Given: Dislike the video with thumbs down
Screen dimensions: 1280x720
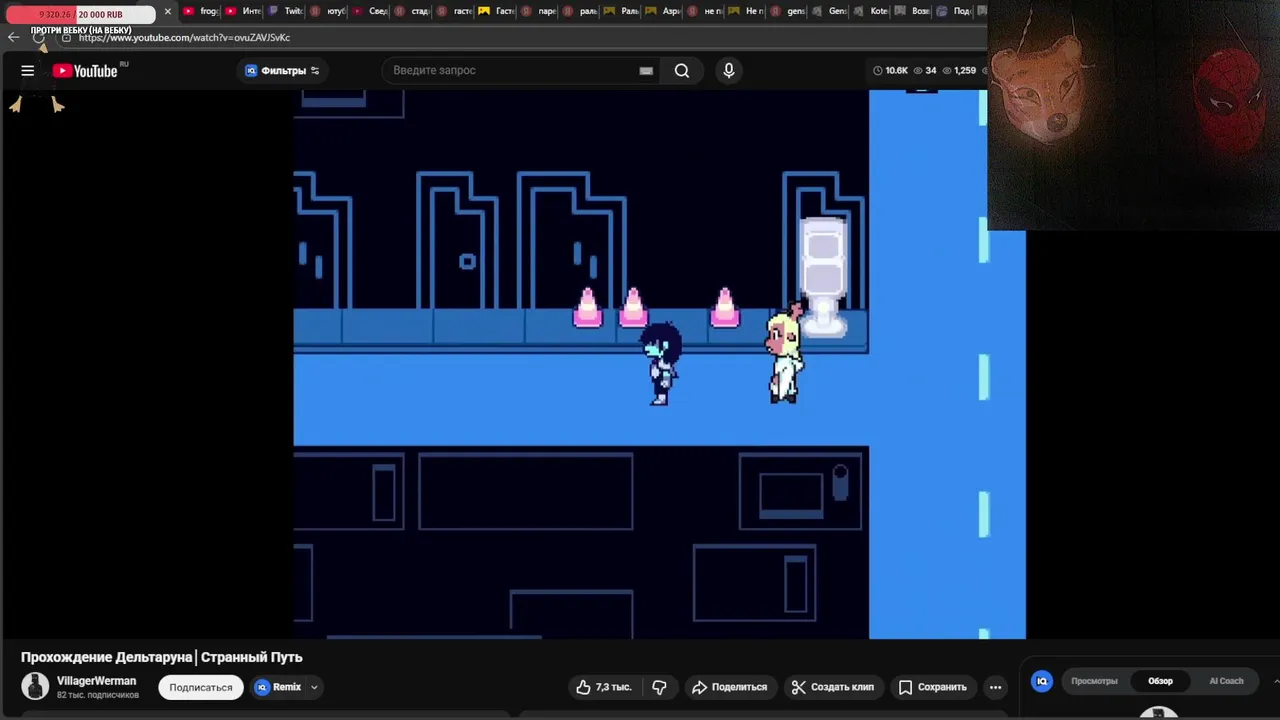Looking at the screenshot, I should click(x=660, y=687).
